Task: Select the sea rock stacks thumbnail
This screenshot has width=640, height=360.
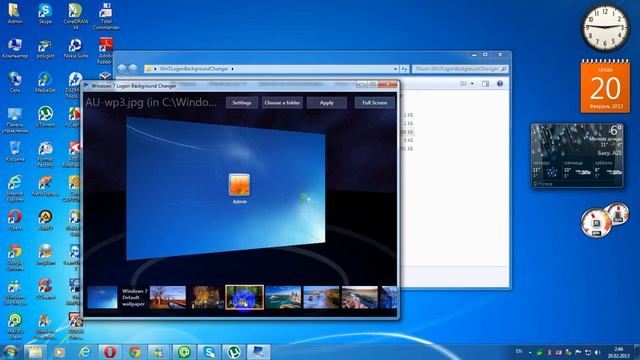Action: 321,297
